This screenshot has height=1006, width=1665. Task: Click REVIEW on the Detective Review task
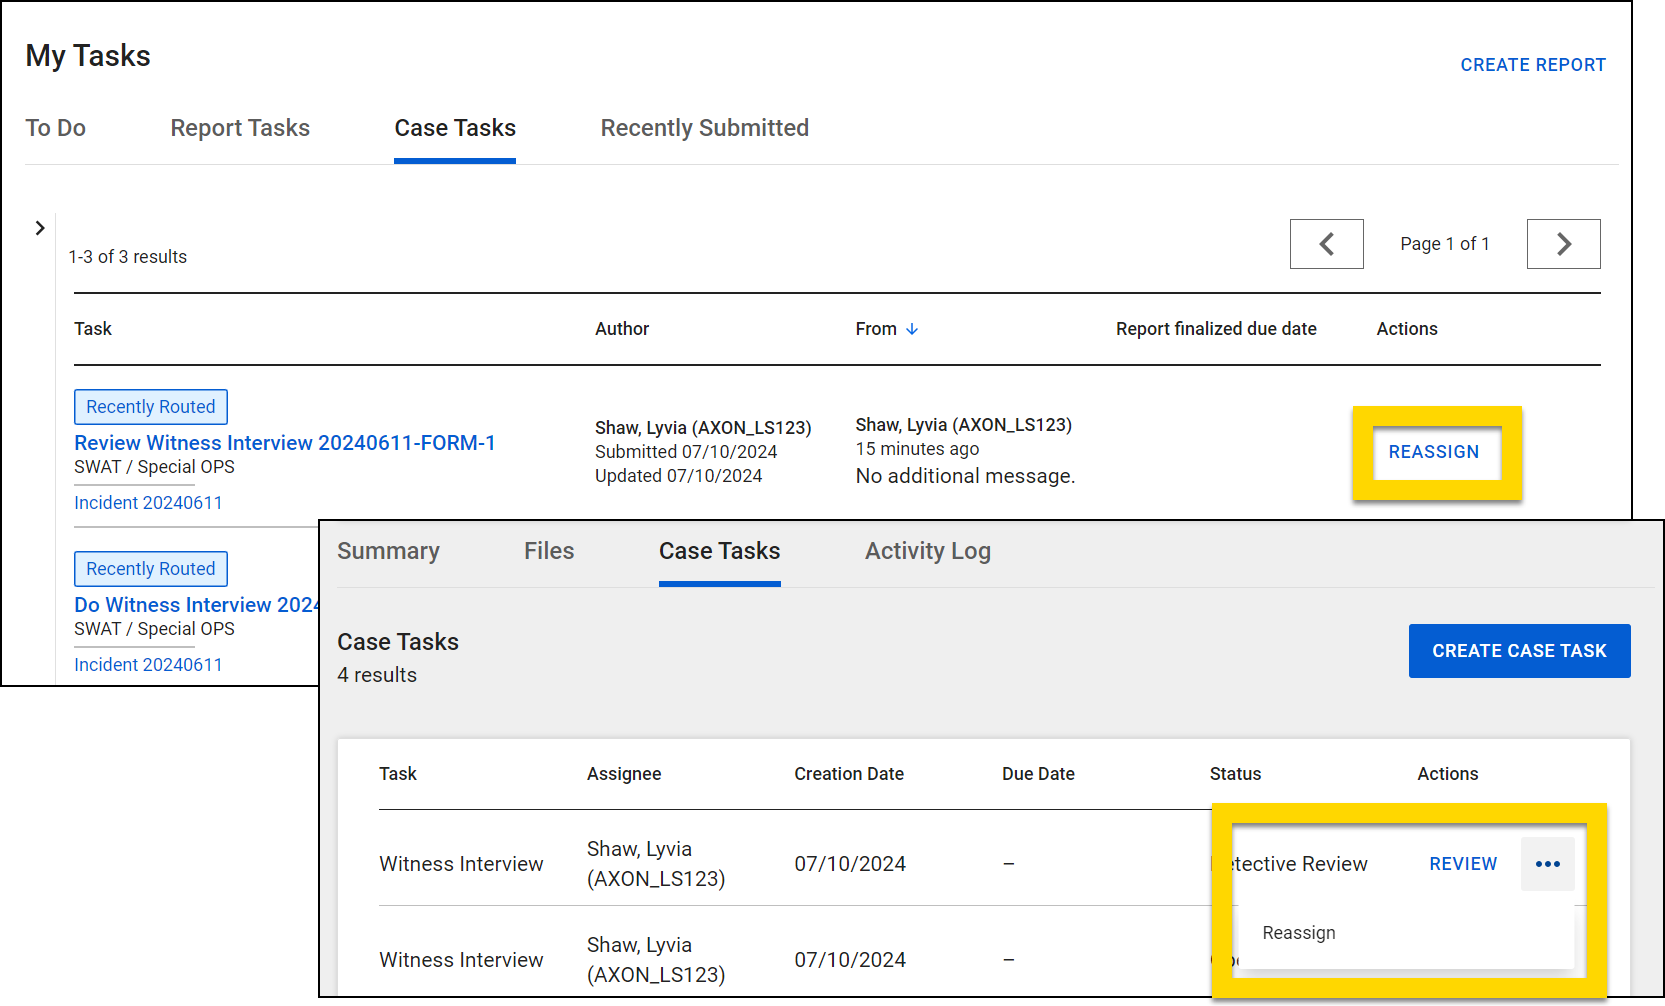[x=1463, y=863]
